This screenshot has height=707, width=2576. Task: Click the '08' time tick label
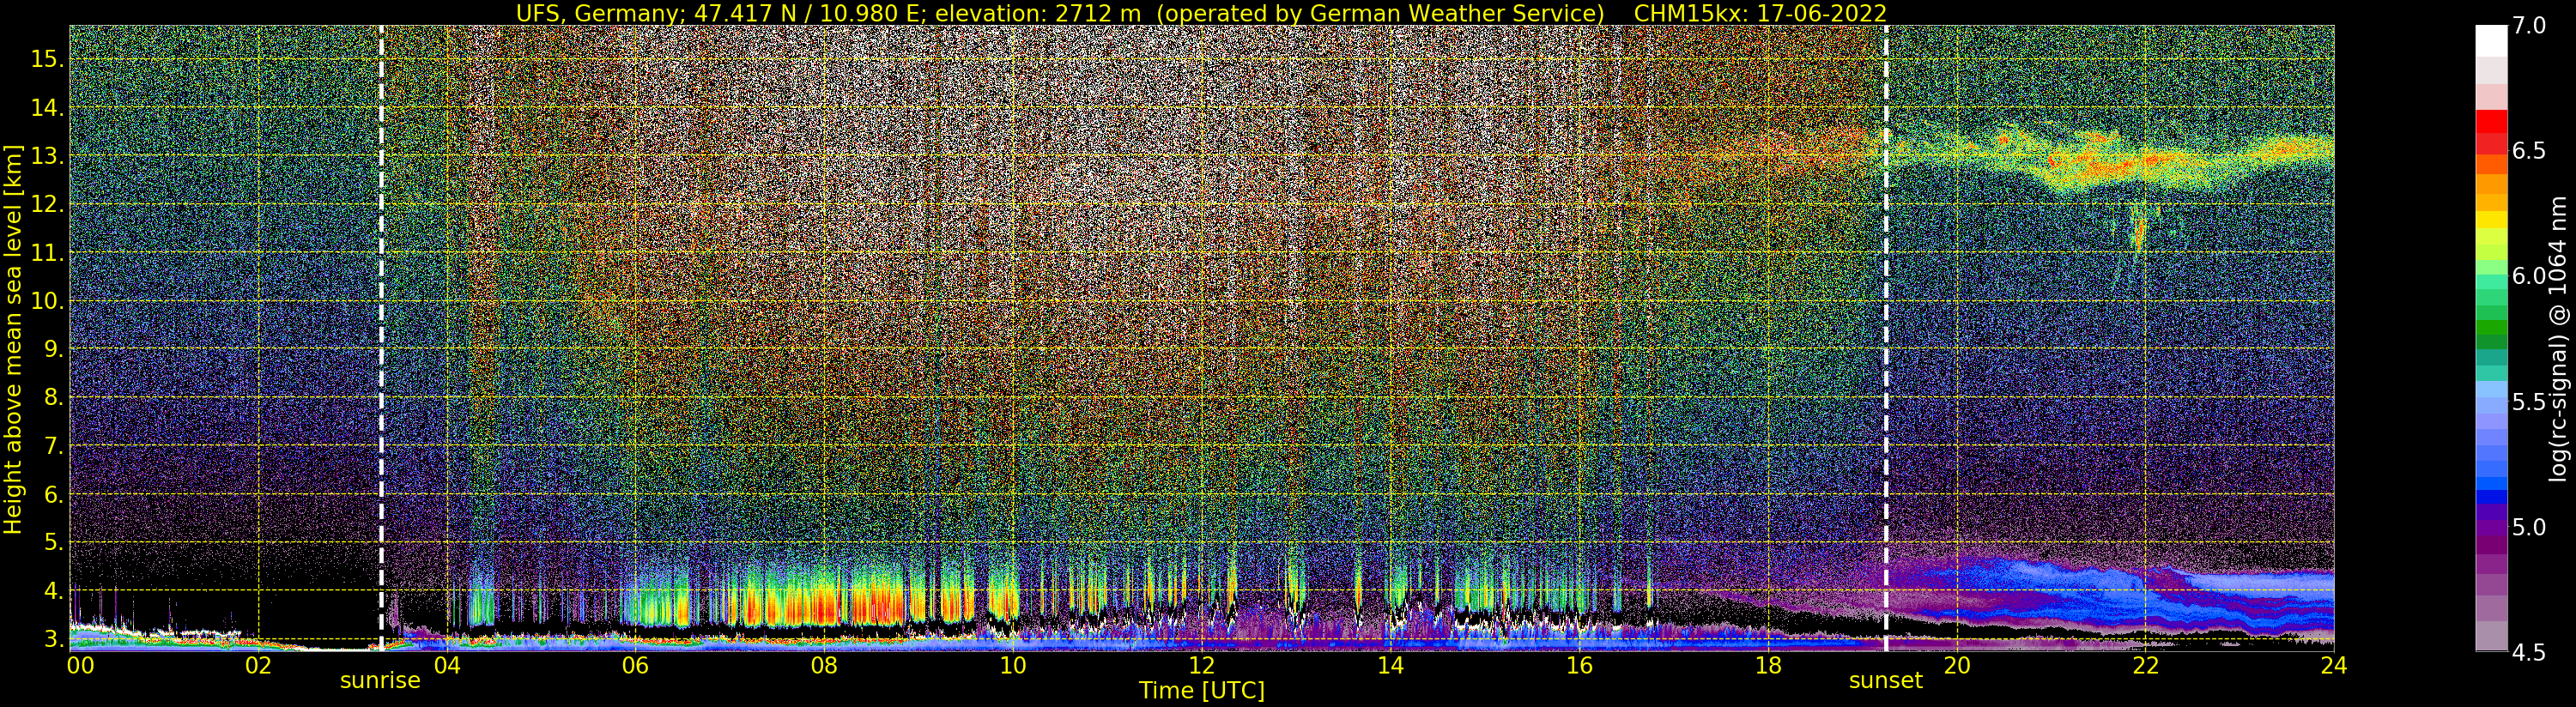[x=824, y=665]
